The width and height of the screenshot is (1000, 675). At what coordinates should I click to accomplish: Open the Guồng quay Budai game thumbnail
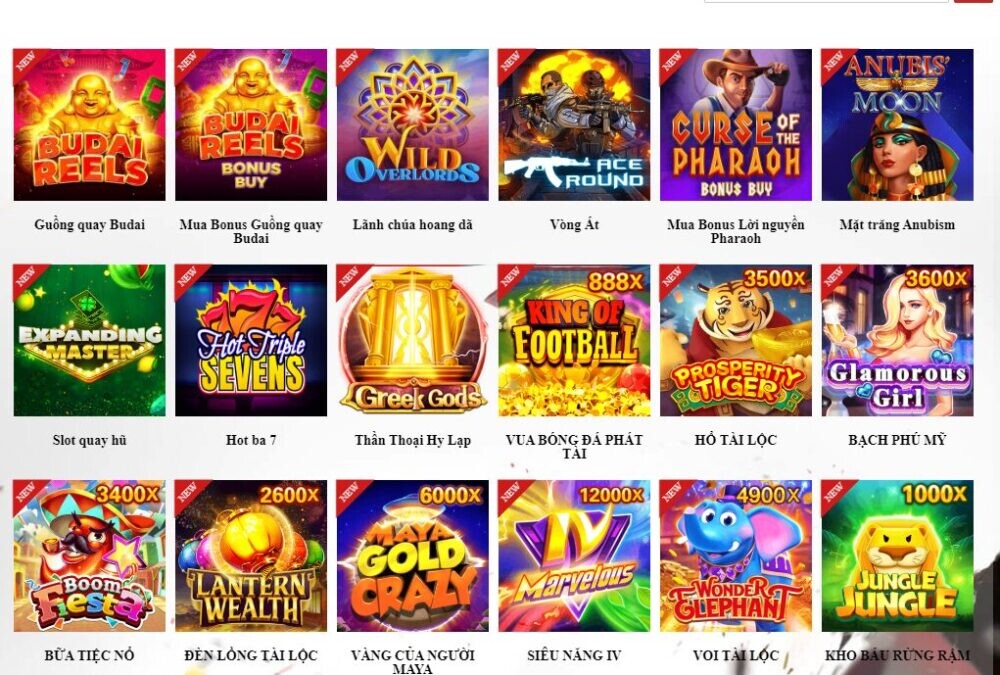pyautogui.click(x=90, y=123)
